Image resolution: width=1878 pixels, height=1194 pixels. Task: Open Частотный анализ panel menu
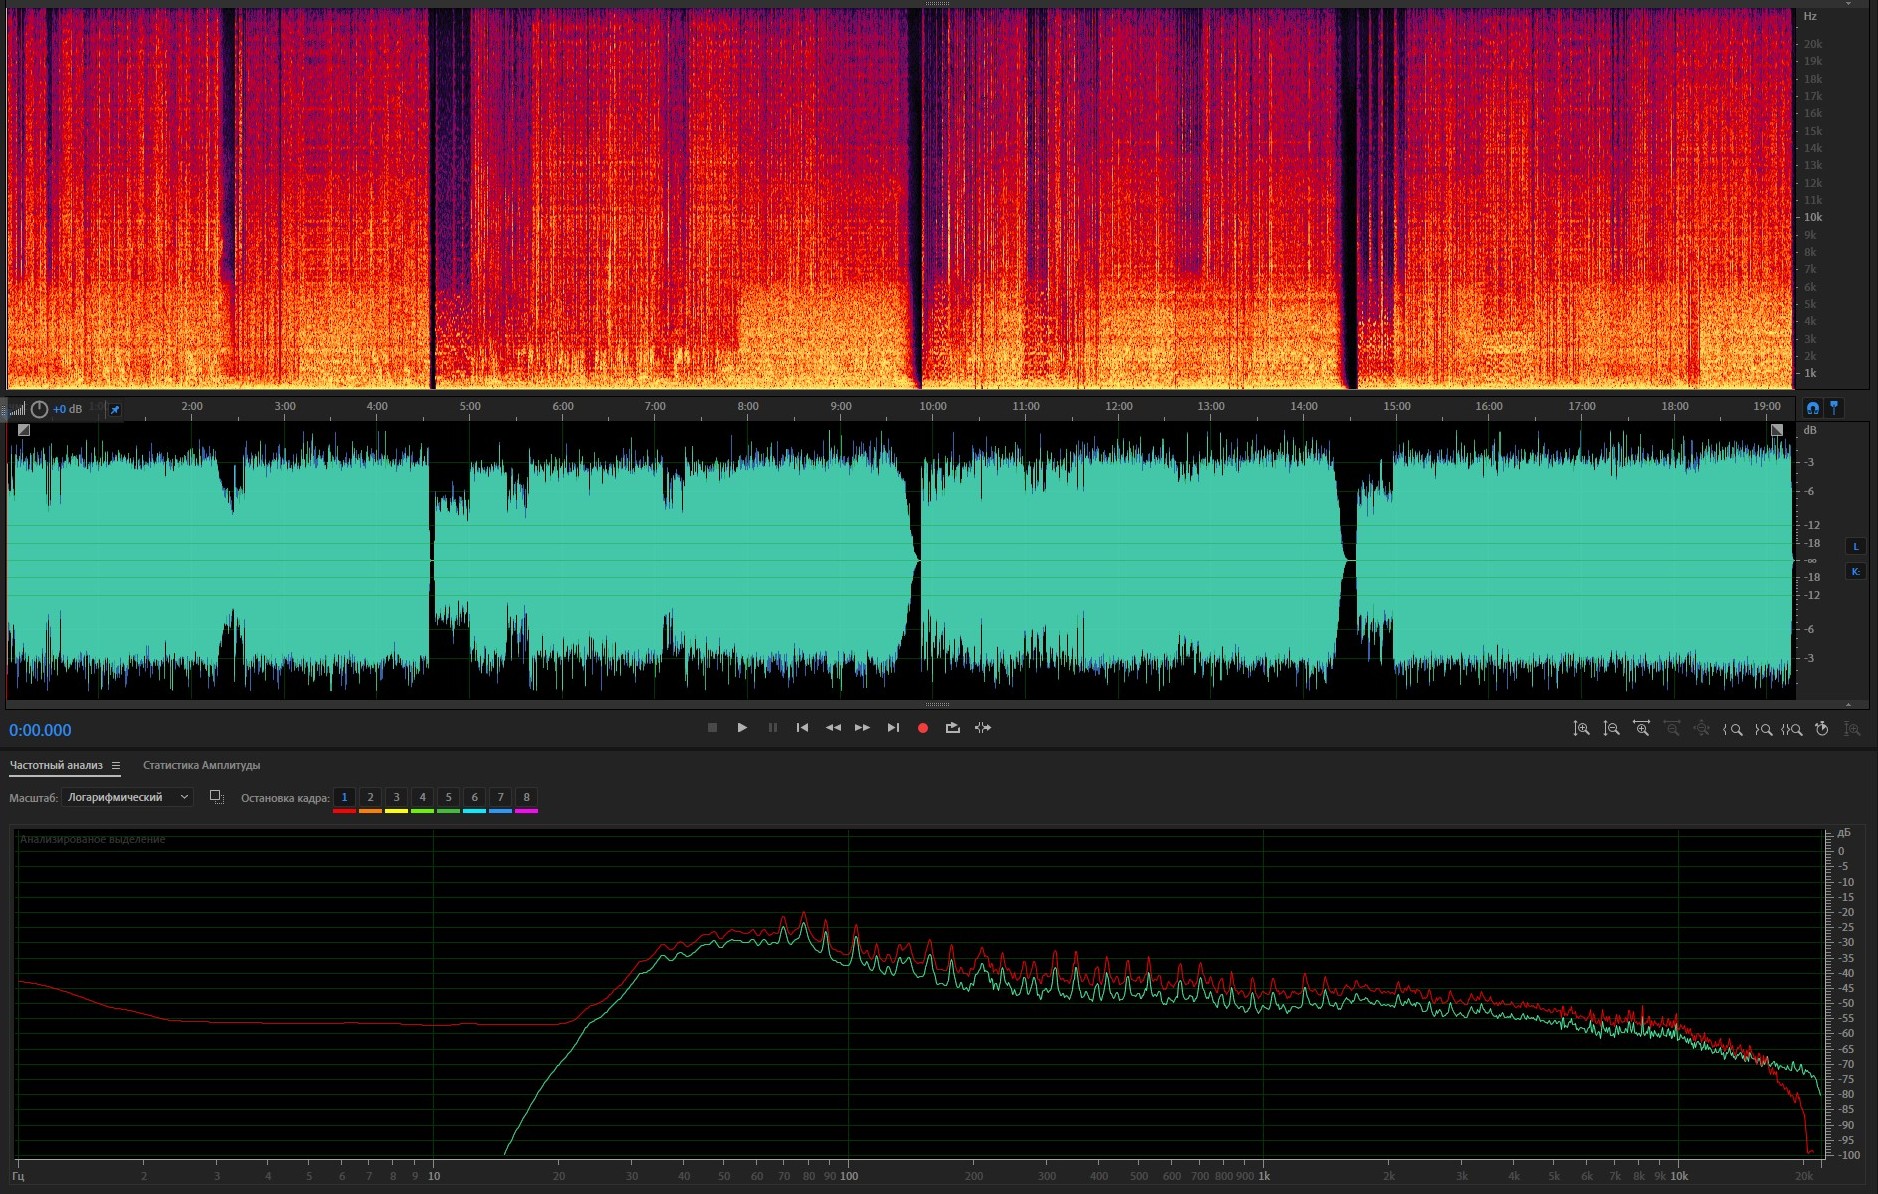(116, 766)
